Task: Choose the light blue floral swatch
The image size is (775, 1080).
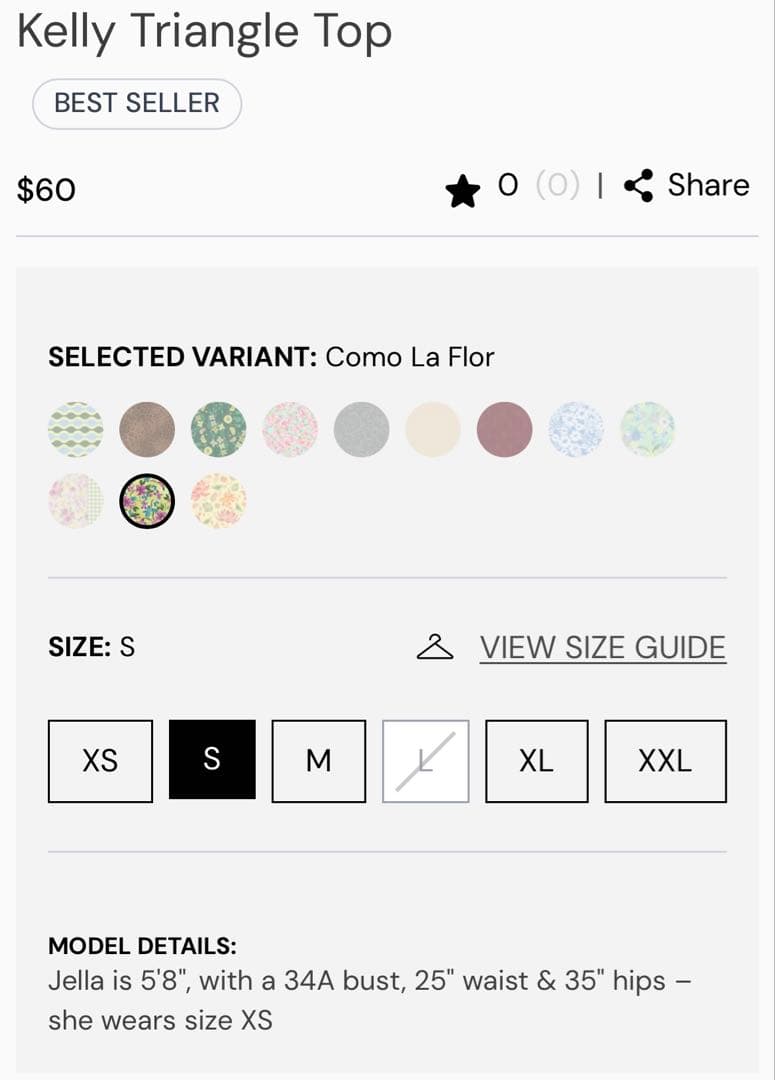Action: tap(576, 430)
